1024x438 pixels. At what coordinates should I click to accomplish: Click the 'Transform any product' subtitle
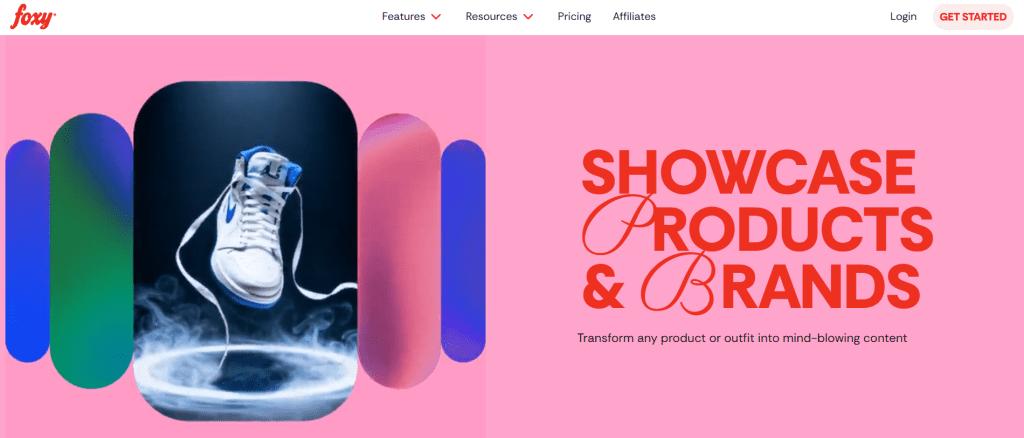[x=743, y=338]
